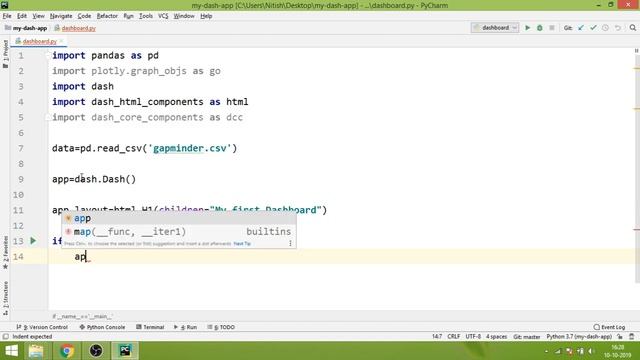640x360 pixels.
Task: Run the dashboard configuration with play icon
Action: pyautogui.click(x=527, y=28)
